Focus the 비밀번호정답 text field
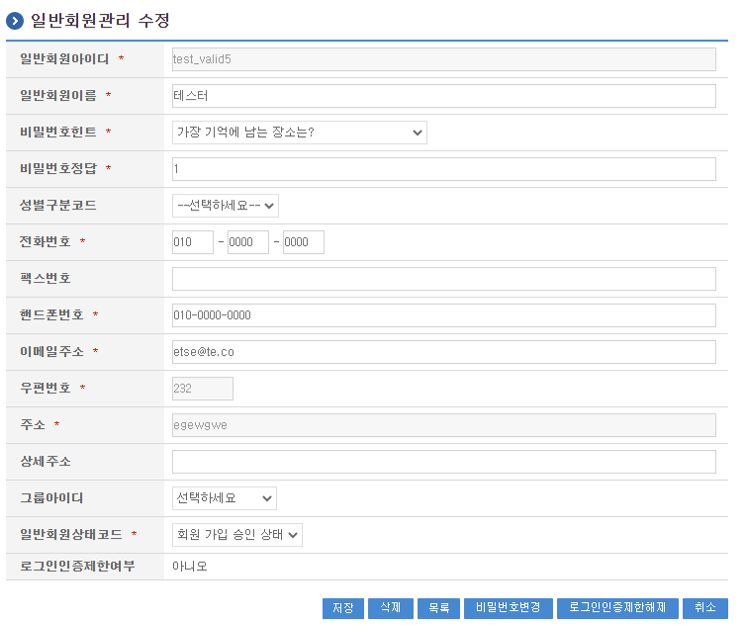746x625 pixels. point(444,168)
